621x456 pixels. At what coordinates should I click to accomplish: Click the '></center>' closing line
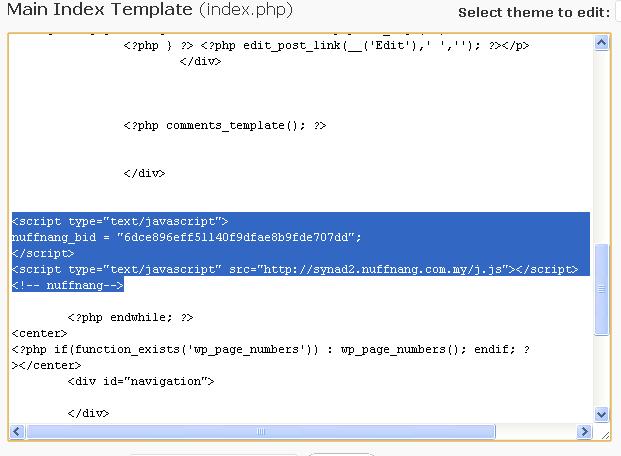tap(46, 365)
